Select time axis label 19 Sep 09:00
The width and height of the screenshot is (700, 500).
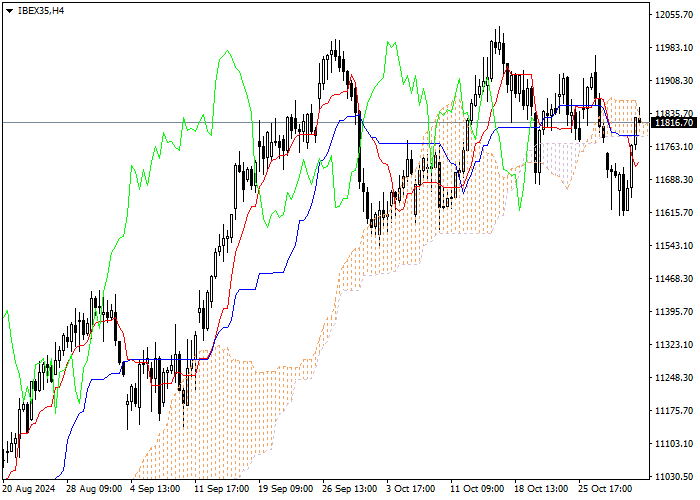pyautogui.click(x=287, y=489)
